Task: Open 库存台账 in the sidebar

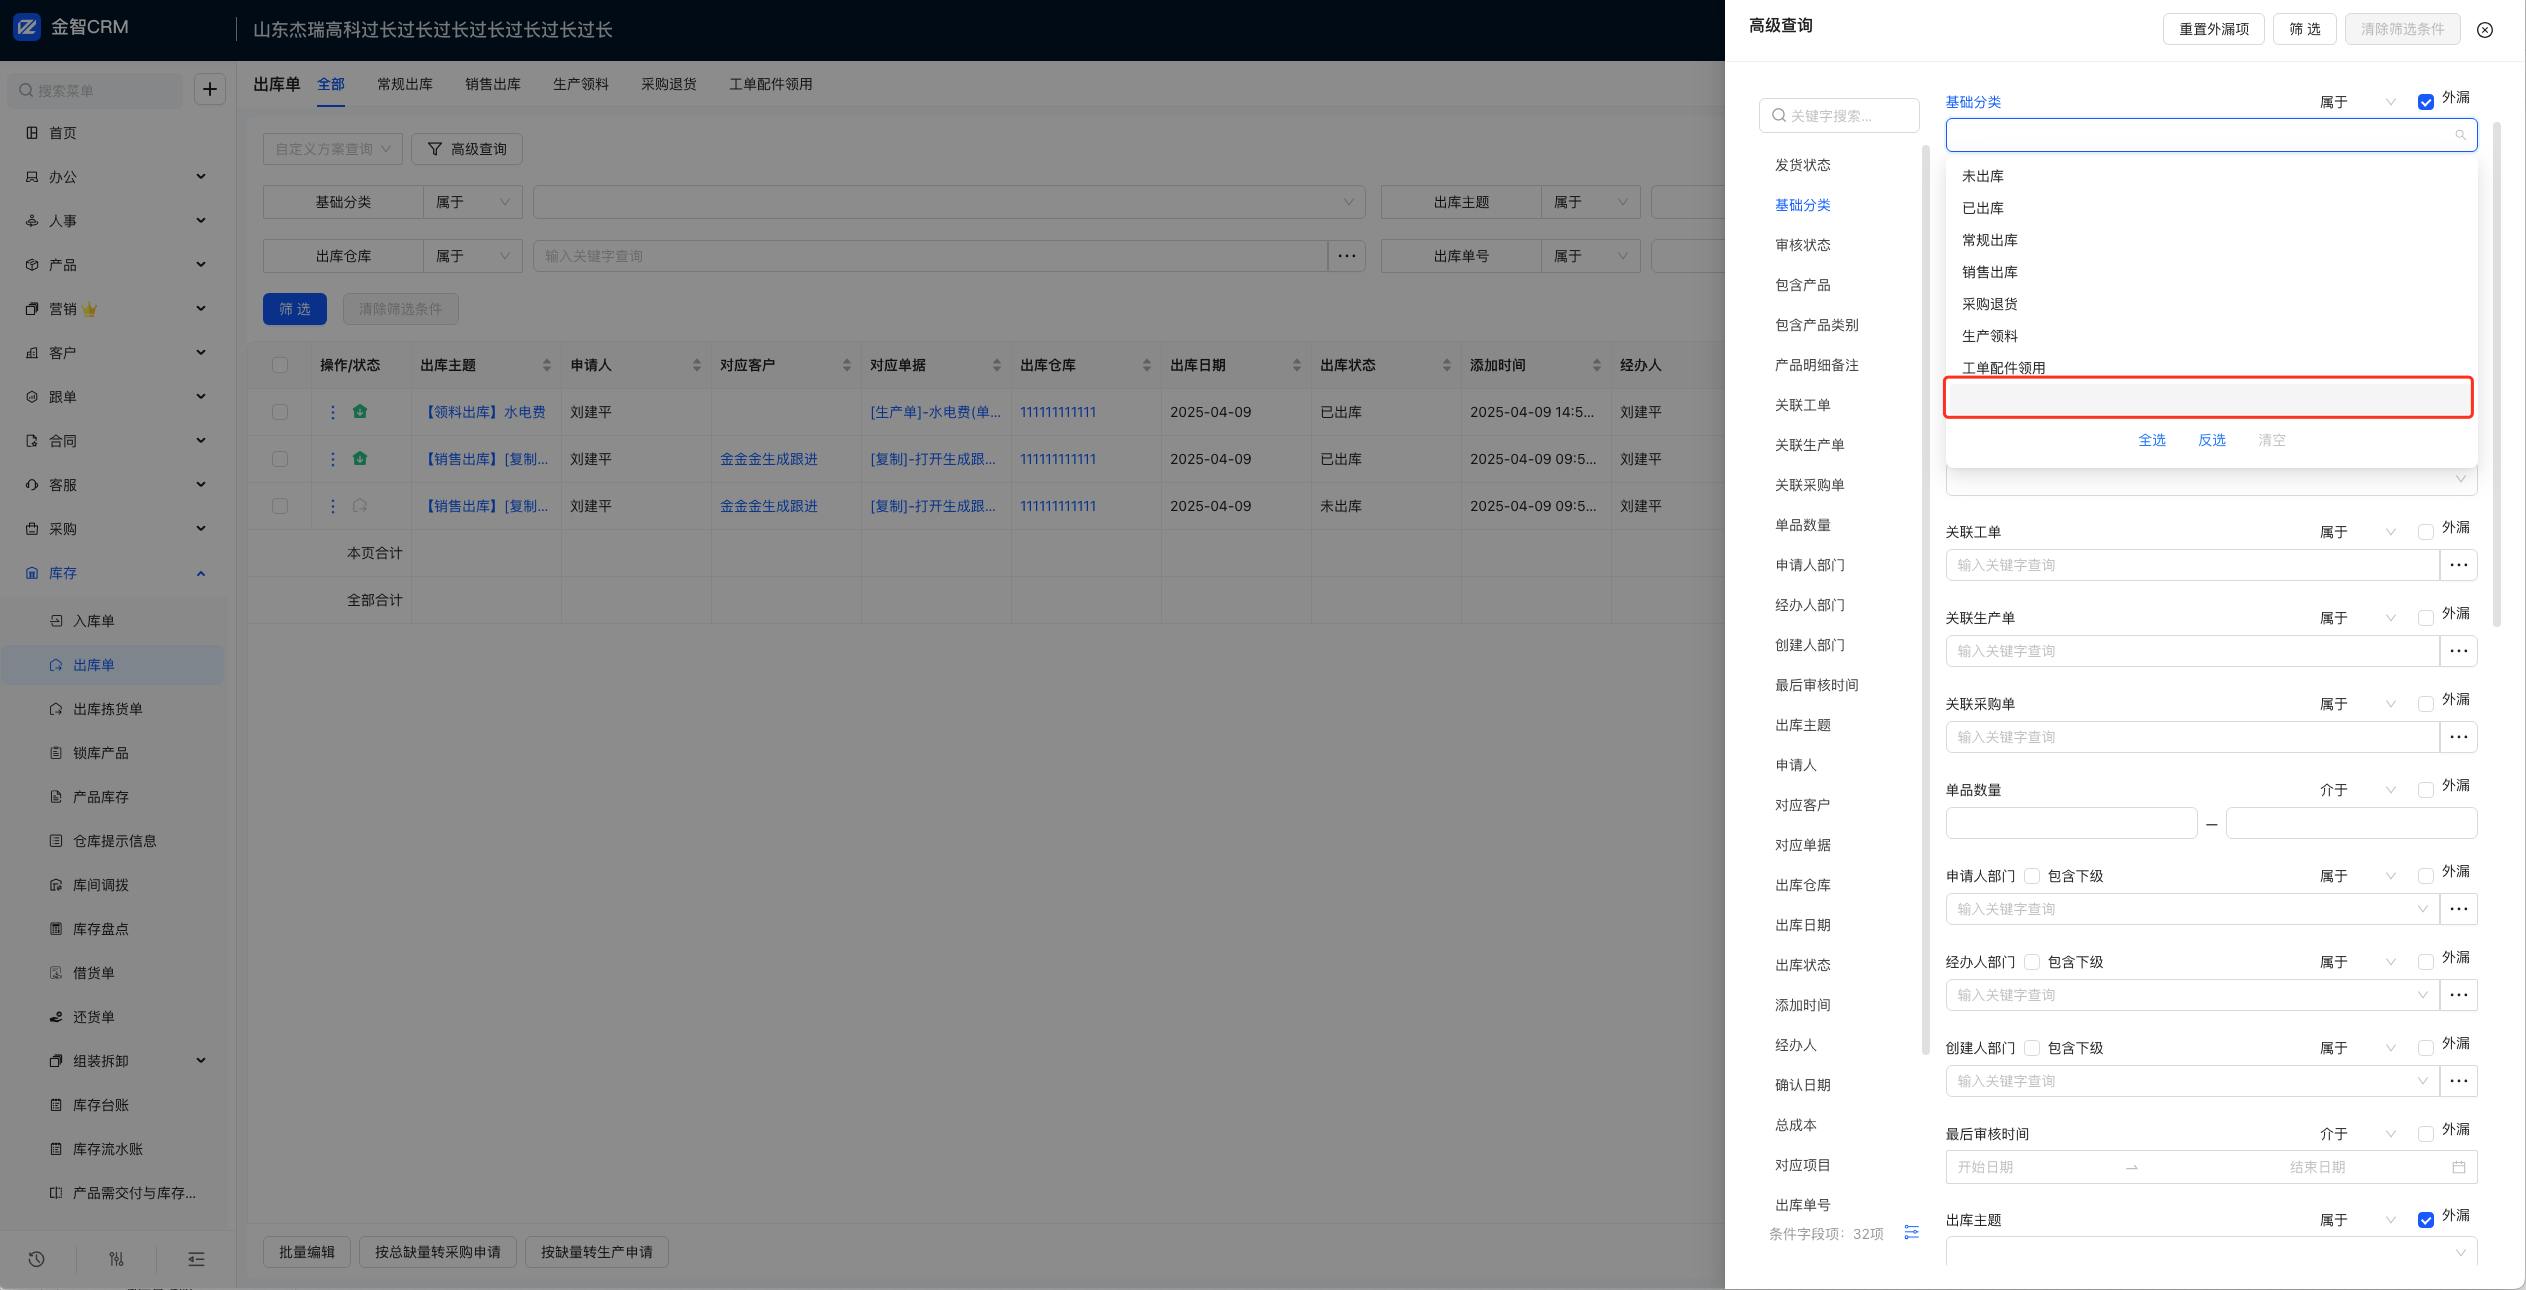Action: [x=101, y=1105]
